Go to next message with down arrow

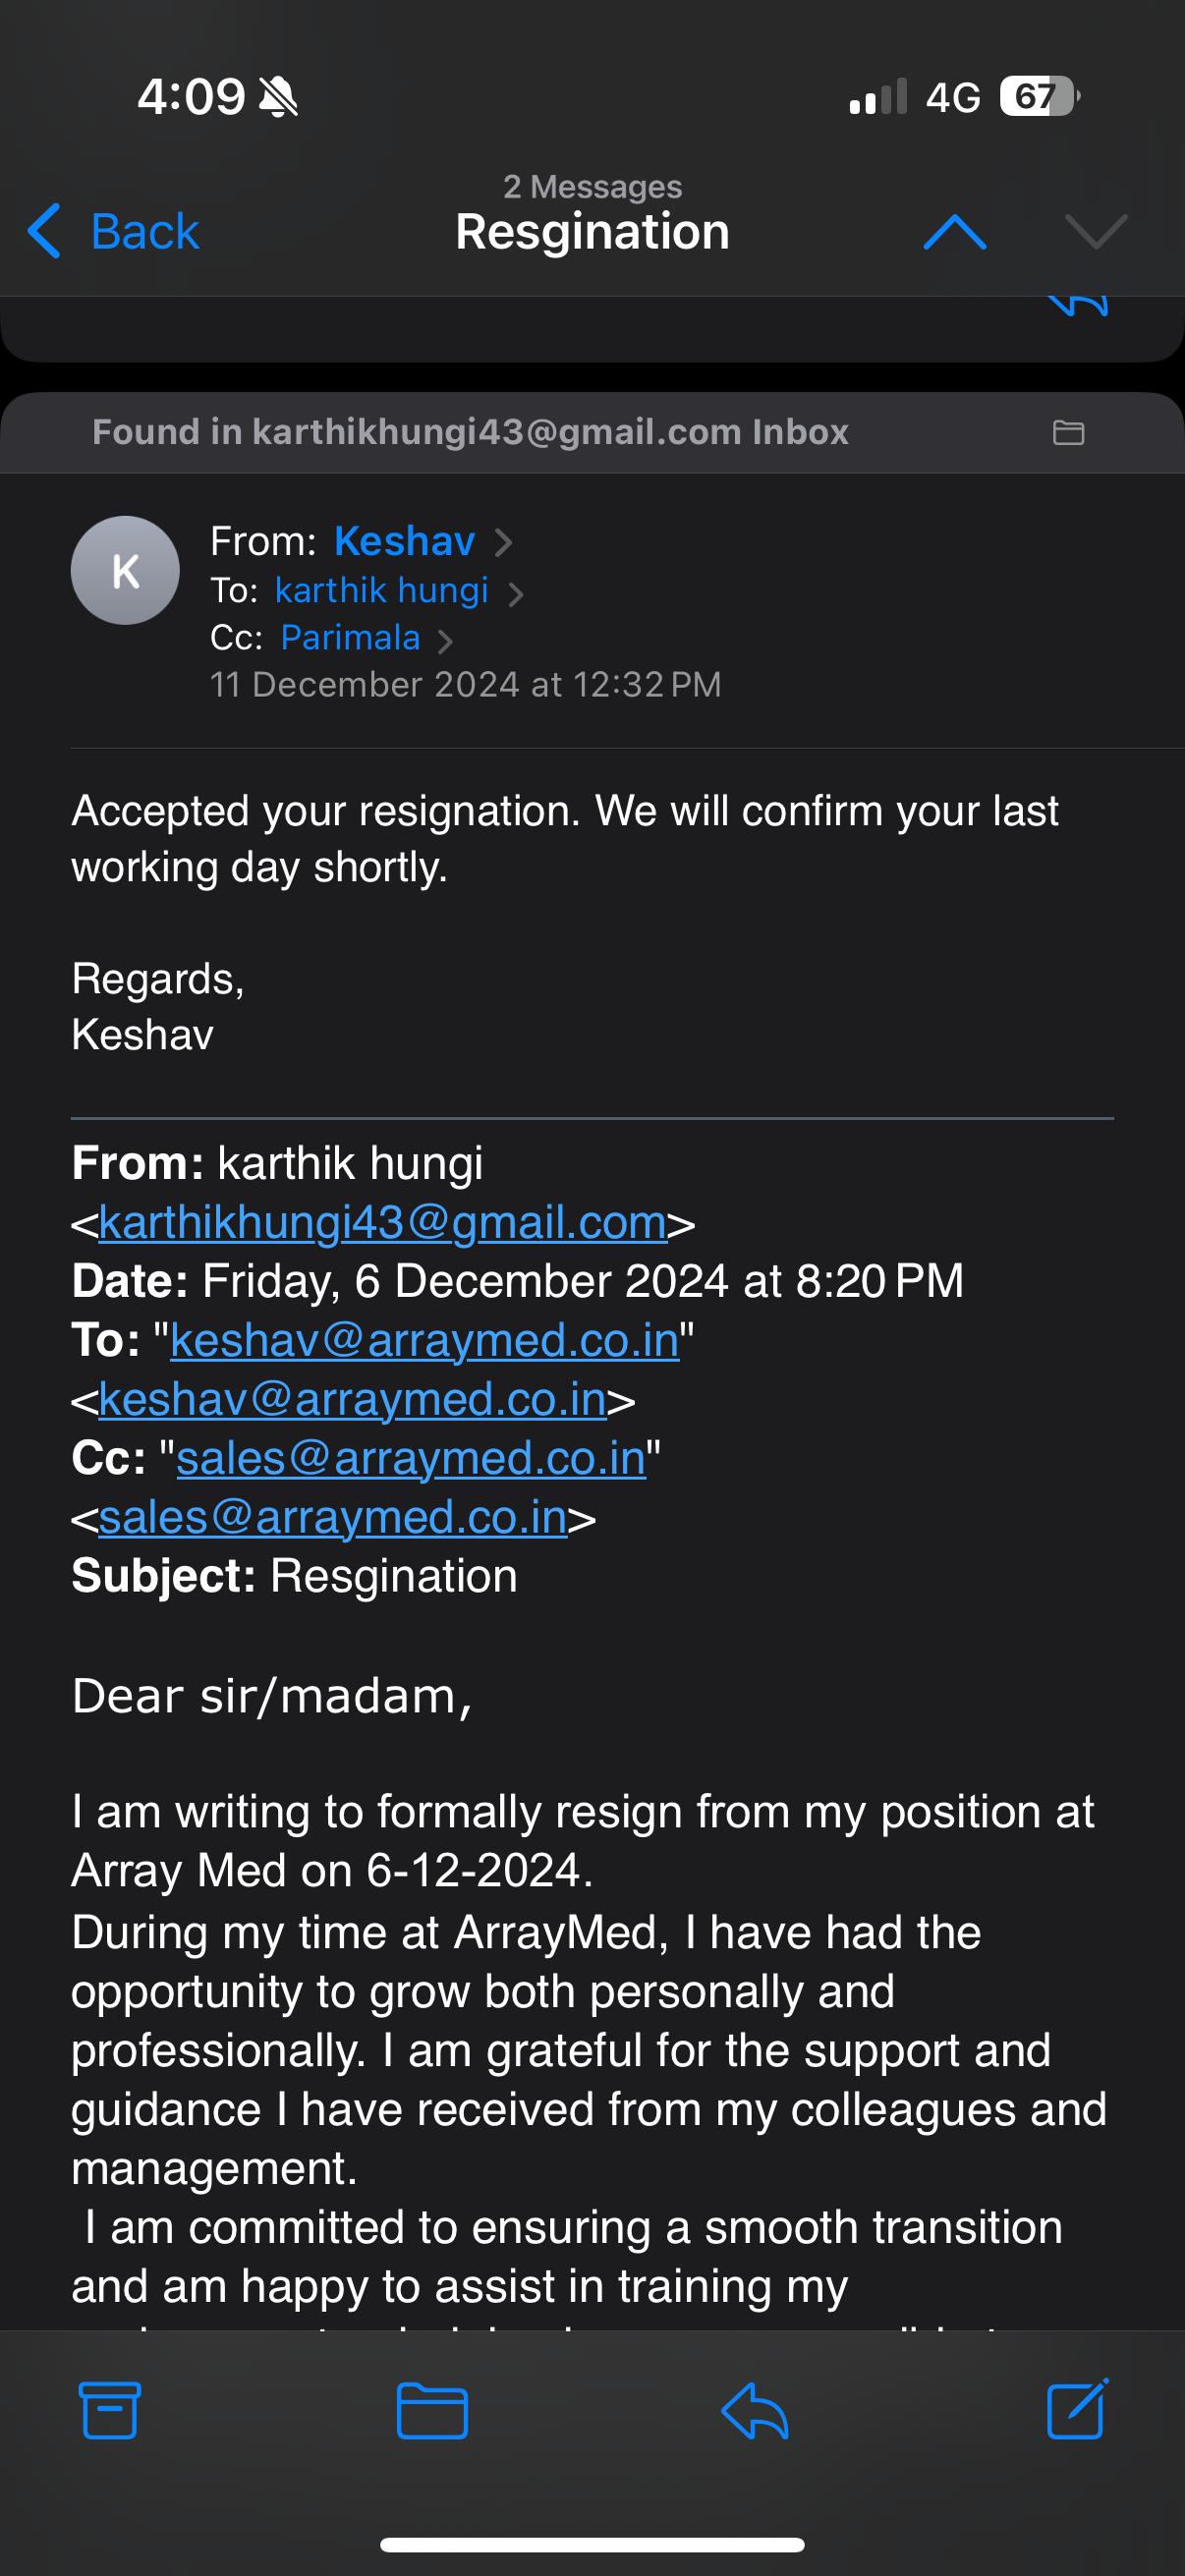coord(1096,232)
